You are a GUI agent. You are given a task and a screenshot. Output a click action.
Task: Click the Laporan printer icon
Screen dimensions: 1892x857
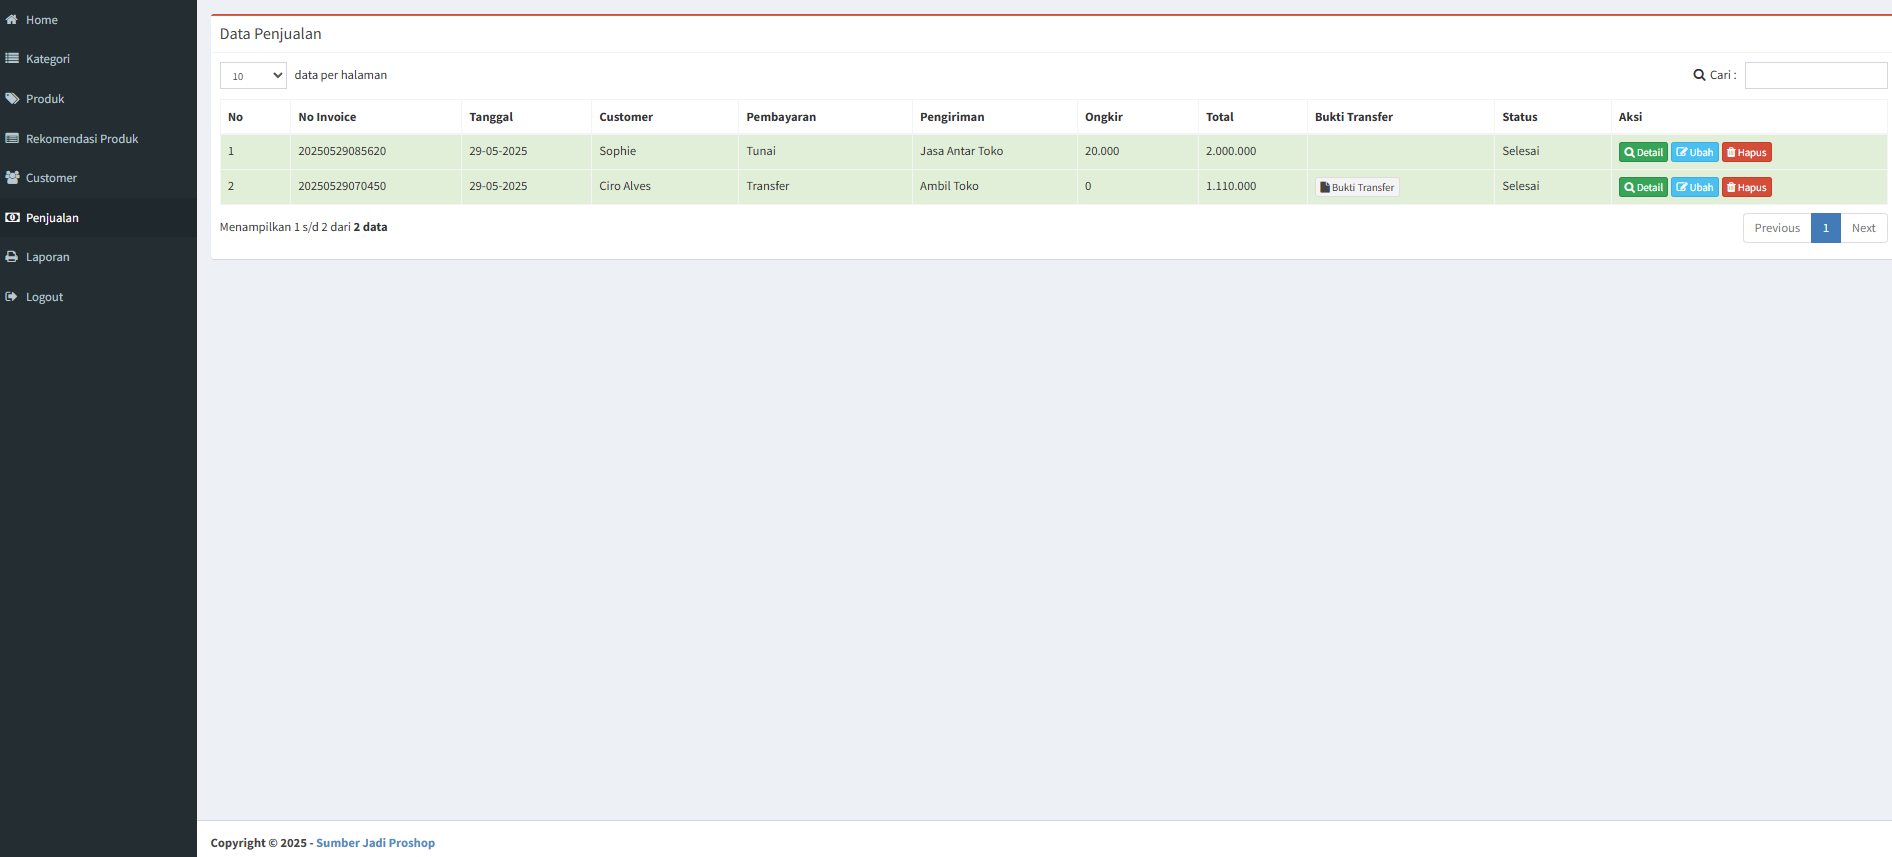(12, 257)
